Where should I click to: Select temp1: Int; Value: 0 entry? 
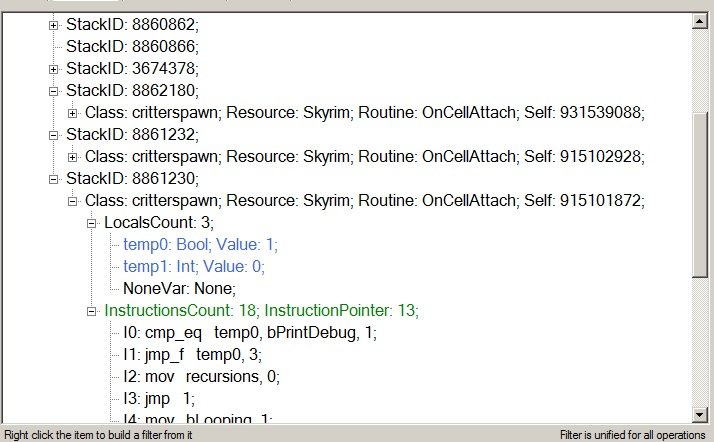(194, 266)
